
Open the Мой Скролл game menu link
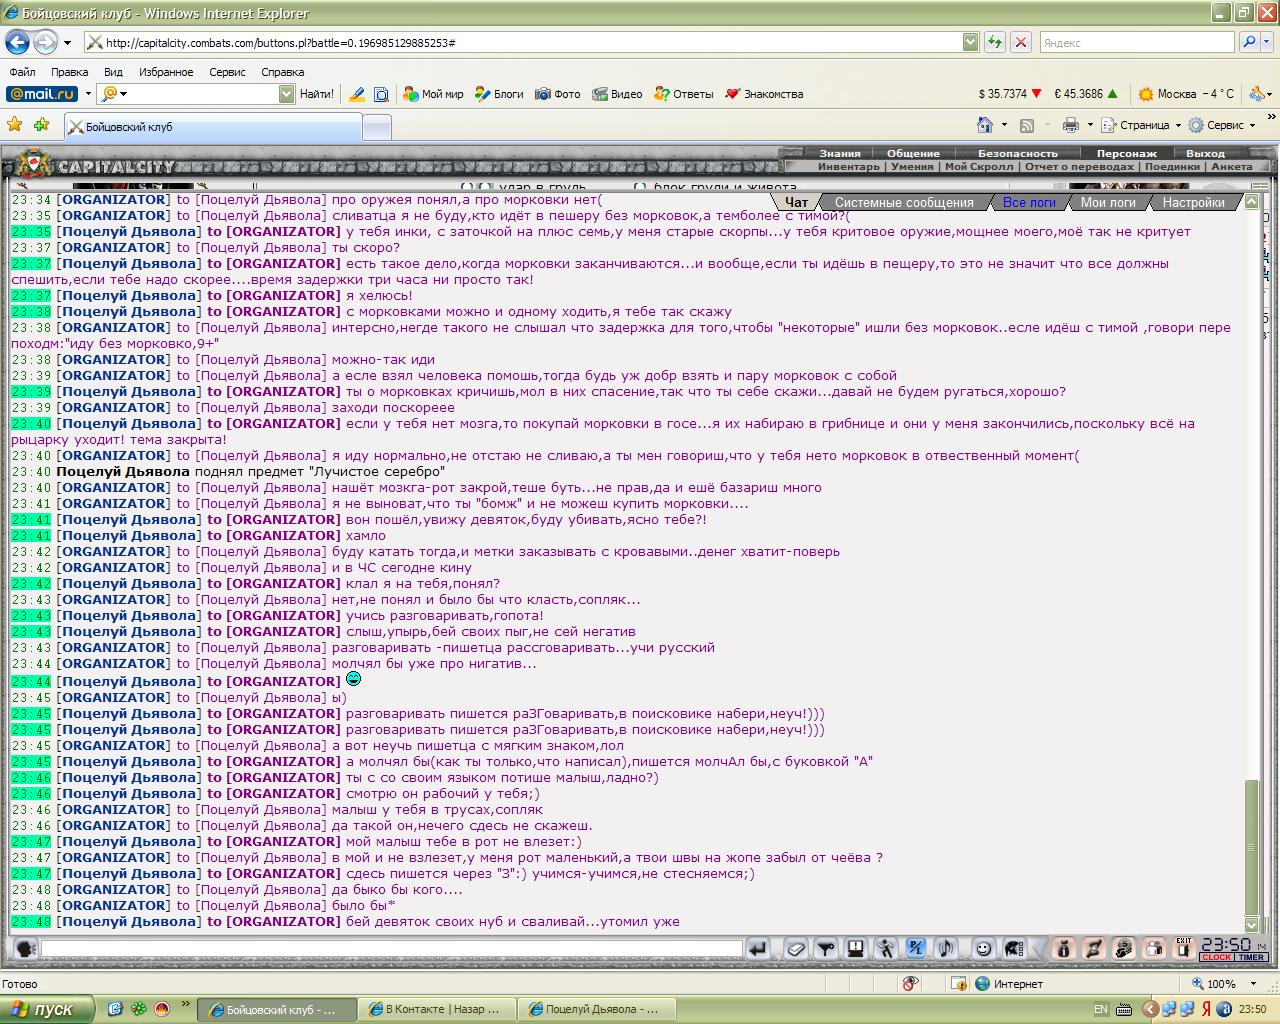click(x=979, y=167)
